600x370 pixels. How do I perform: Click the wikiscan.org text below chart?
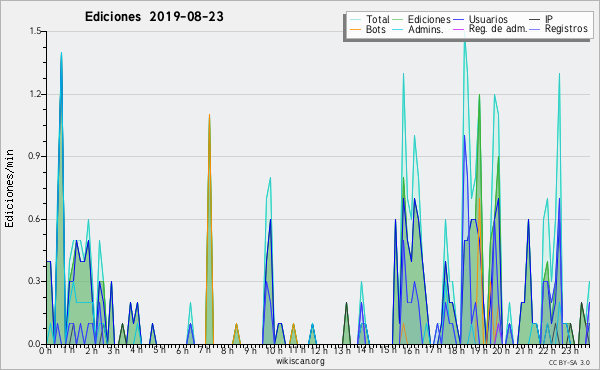coord(300,361)
